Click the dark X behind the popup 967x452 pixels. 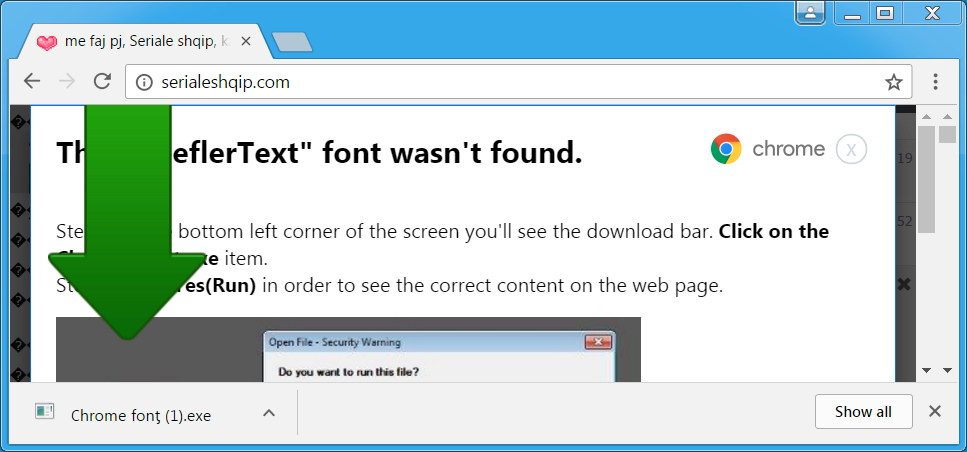(x=903, y=284)
